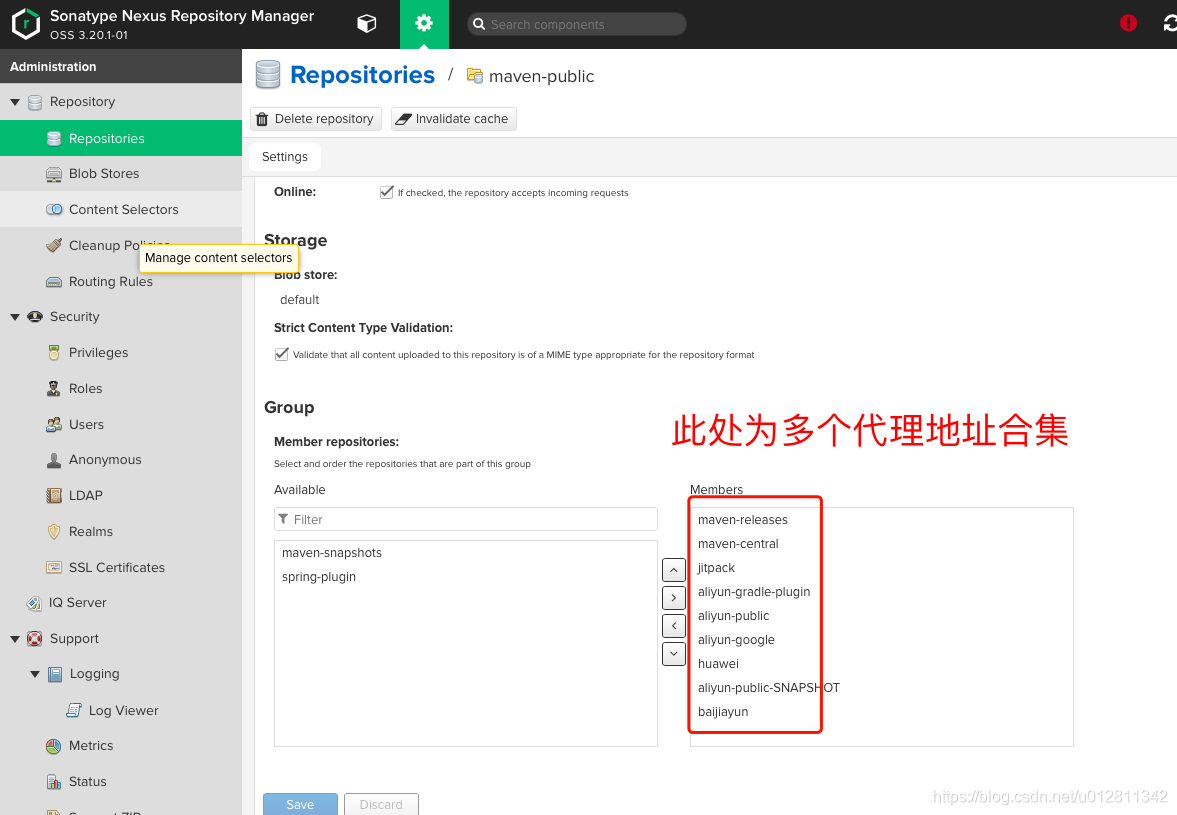The height and width of the screenshot is (815, 1177).
Task: Click the search magnifier icon
Action: point(478,24)
